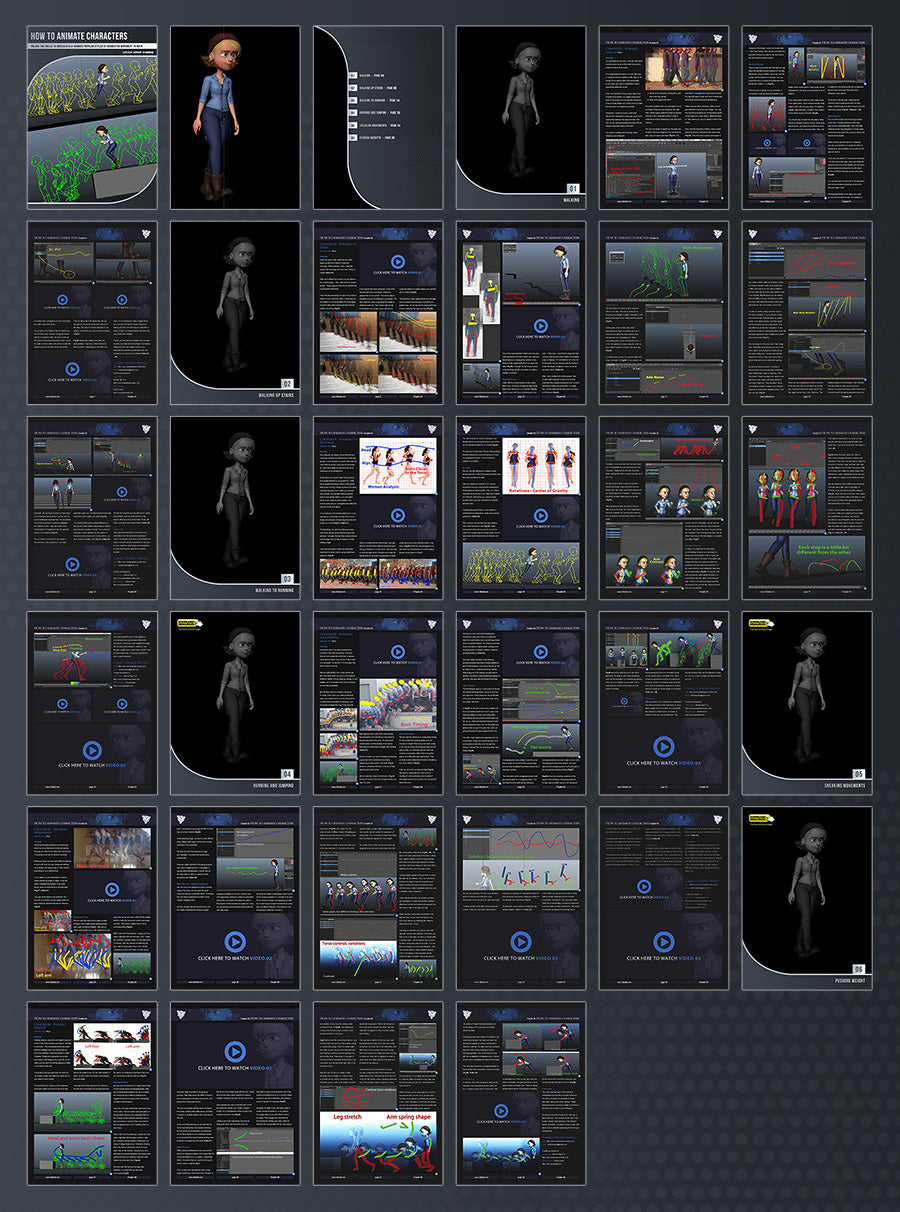Open the How to Animate Characters cover page
The image size is (900, 1212).
click(92, 117)
